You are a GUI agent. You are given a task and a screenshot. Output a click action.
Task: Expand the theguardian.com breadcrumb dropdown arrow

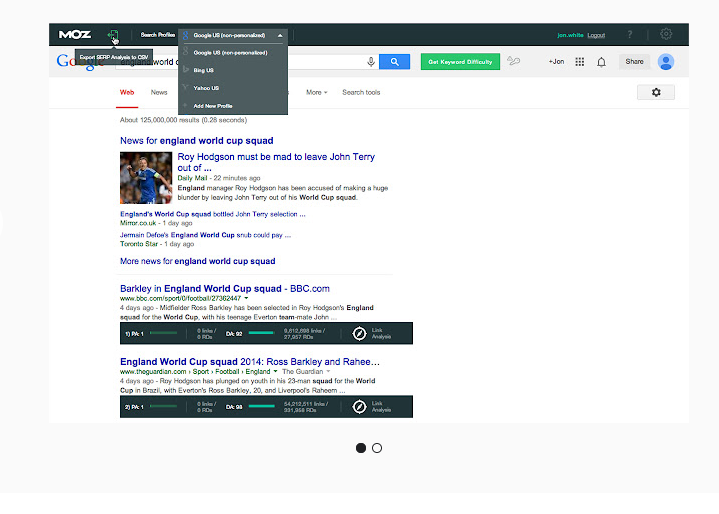275,371
